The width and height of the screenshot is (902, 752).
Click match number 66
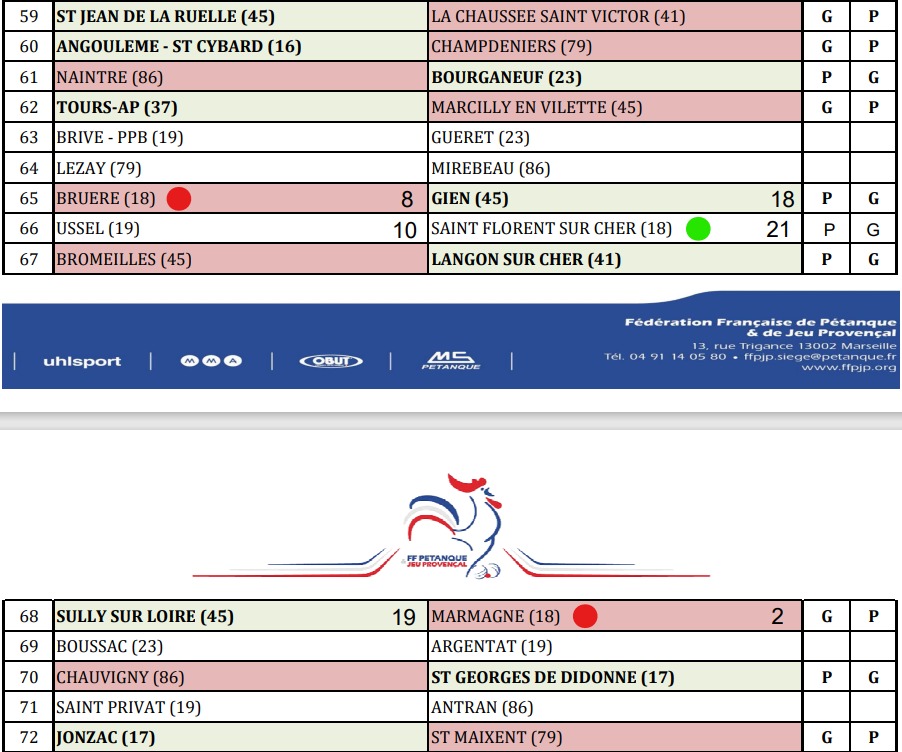point(29,228)
